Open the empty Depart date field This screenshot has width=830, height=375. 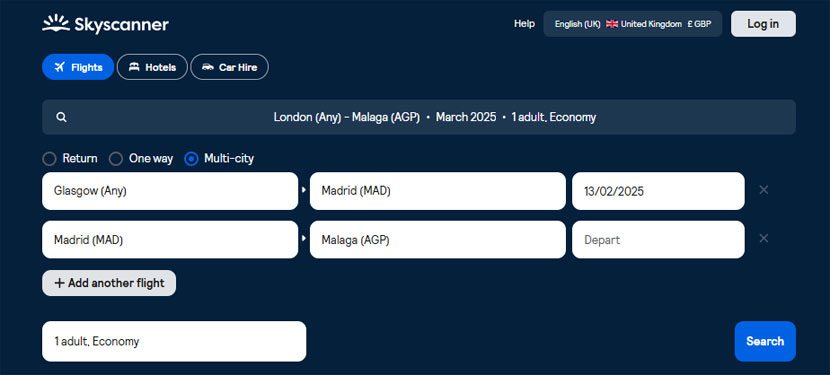pos(658,239)
